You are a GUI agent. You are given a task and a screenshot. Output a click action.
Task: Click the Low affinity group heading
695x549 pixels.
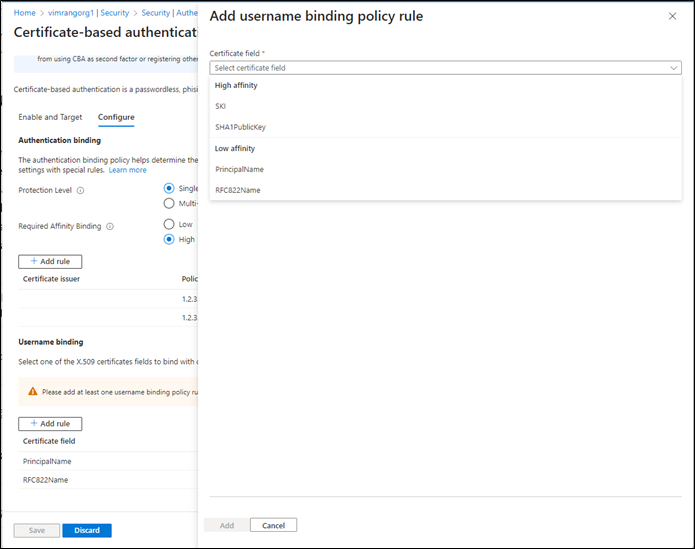click(x=234, y=148)
